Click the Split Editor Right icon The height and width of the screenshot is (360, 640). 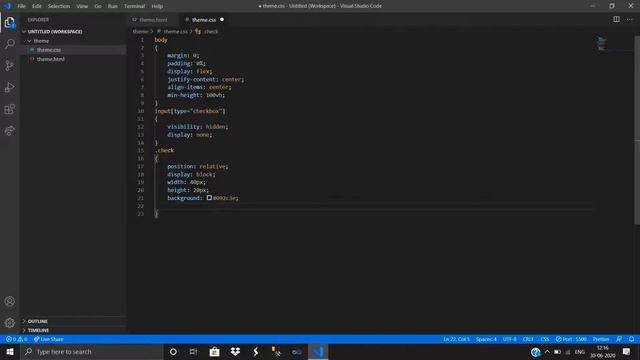click(x=616, y=19)
